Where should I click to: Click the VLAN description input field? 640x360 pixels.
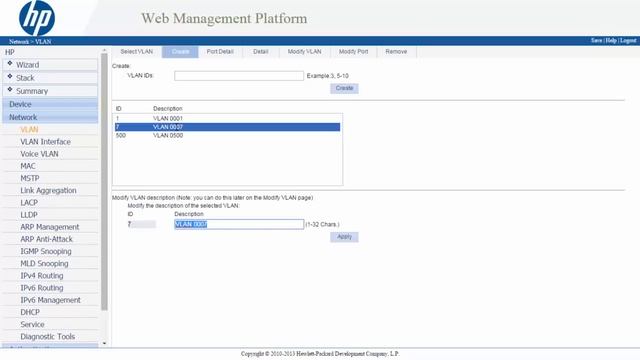click(x=239, y=224)
